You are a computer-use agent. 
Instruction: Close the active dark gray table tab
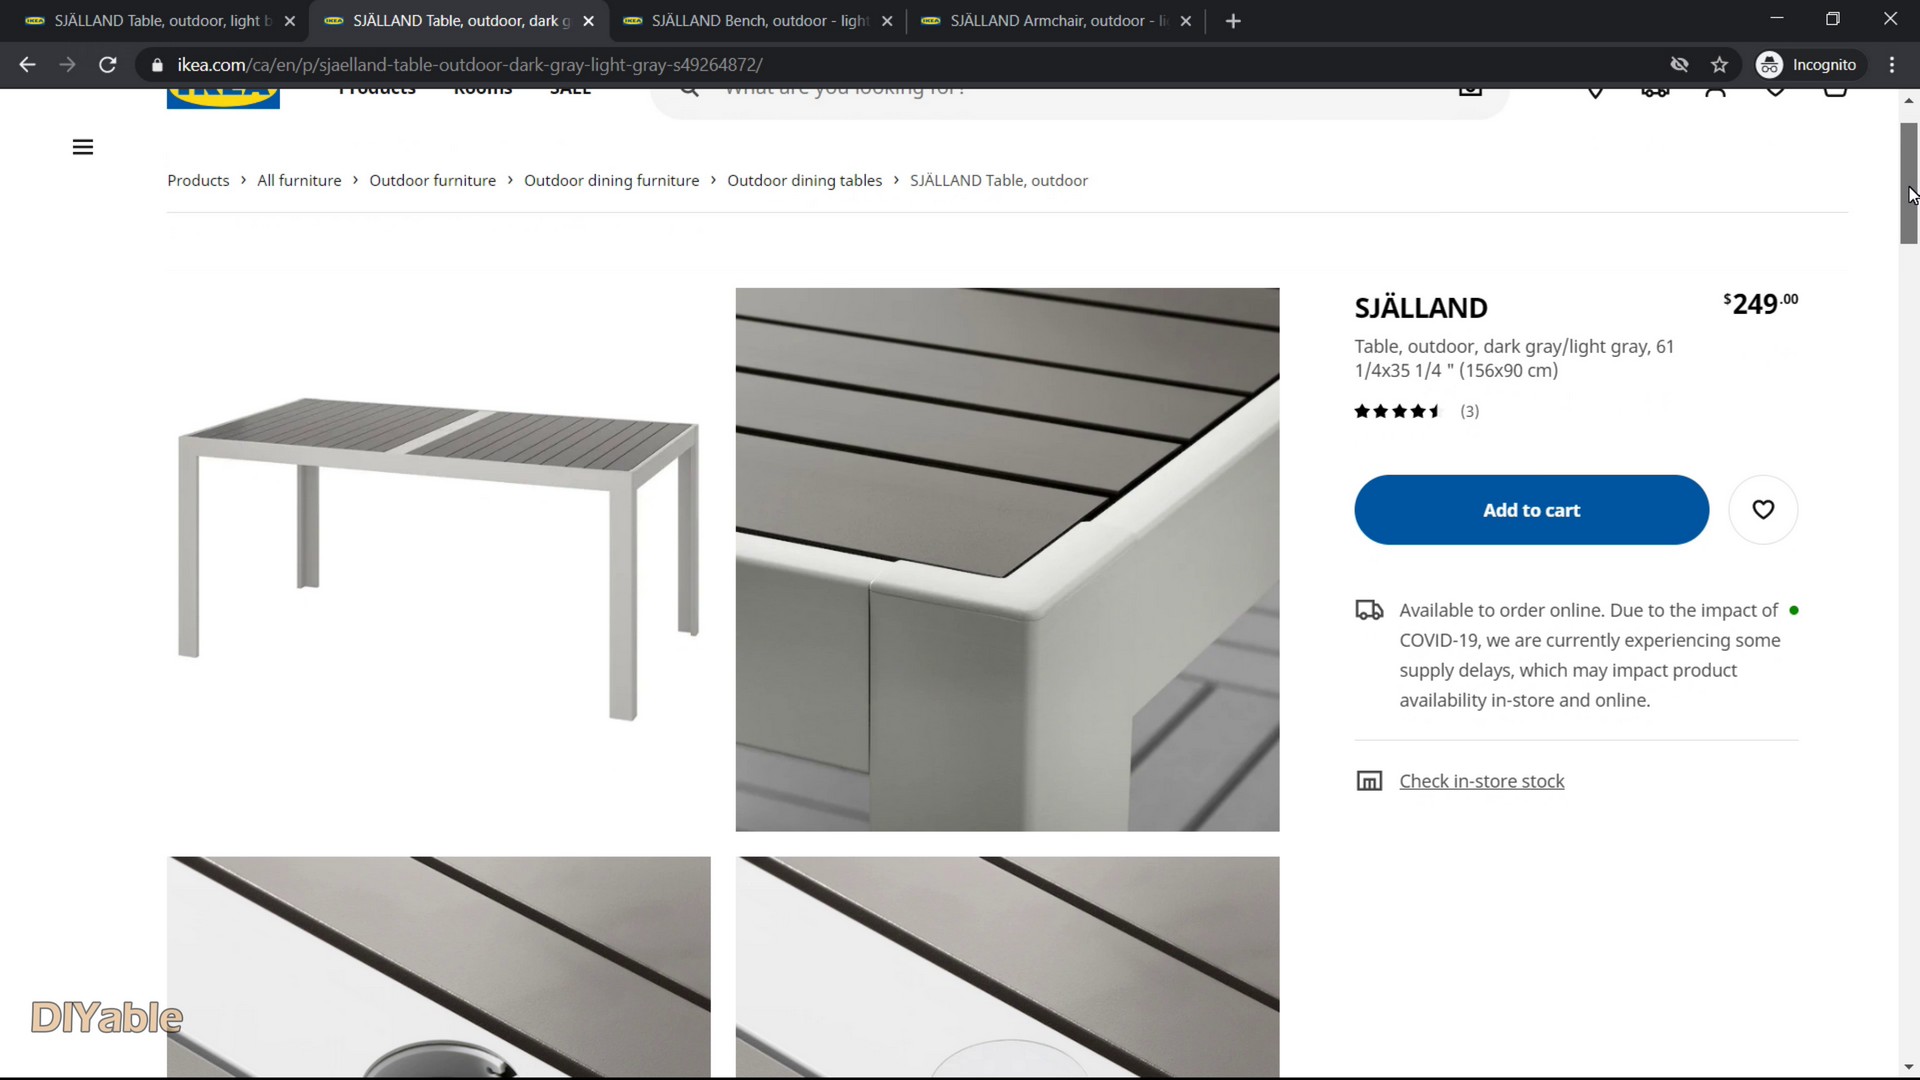tap(589, 21)
